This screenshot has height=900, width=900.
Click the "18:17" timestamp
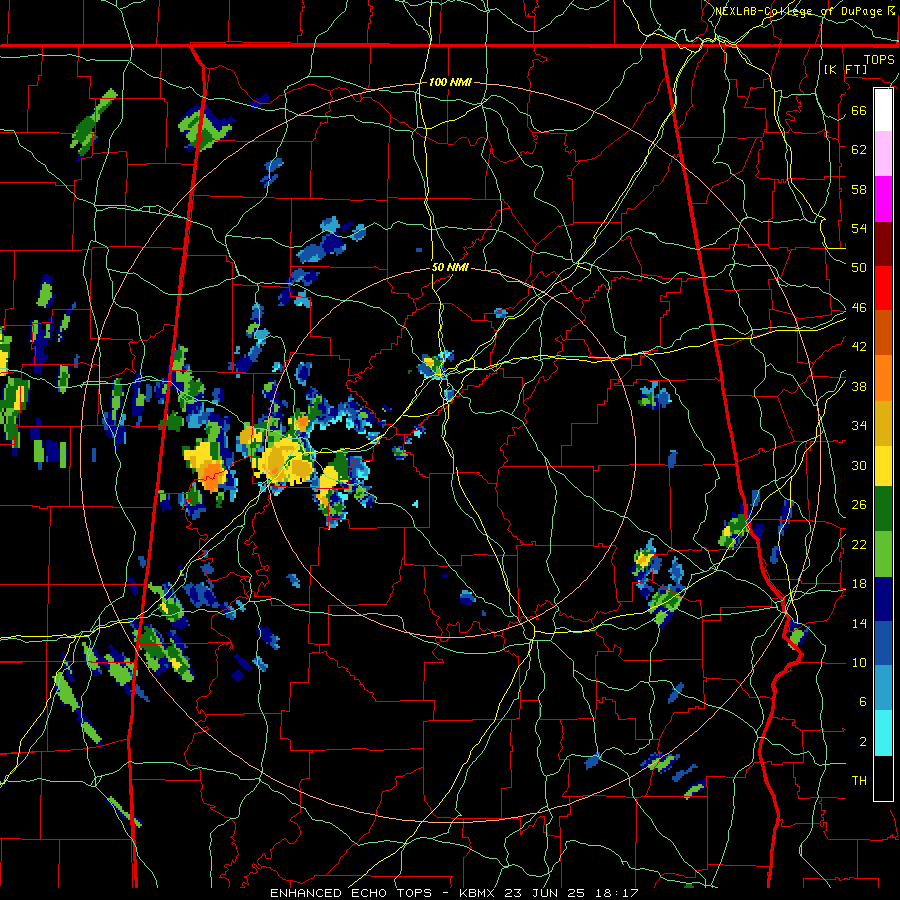point(615,893)
